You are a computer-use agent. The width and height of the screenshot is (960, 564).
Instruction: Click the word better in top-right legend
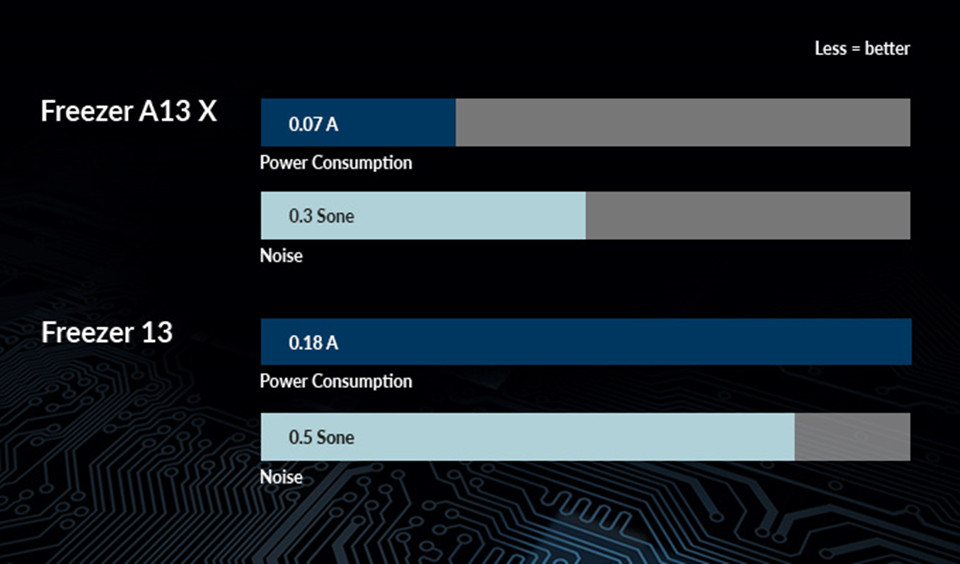pos(887,48)
